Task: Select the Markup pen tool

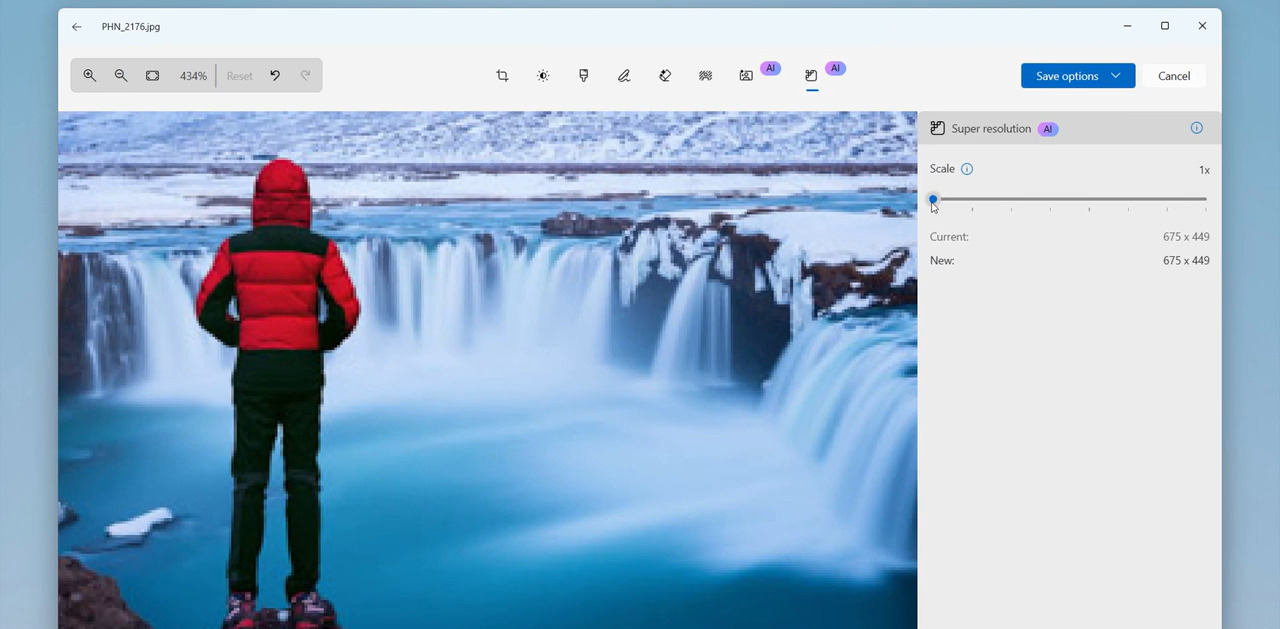Action: [x=624, y=76]
